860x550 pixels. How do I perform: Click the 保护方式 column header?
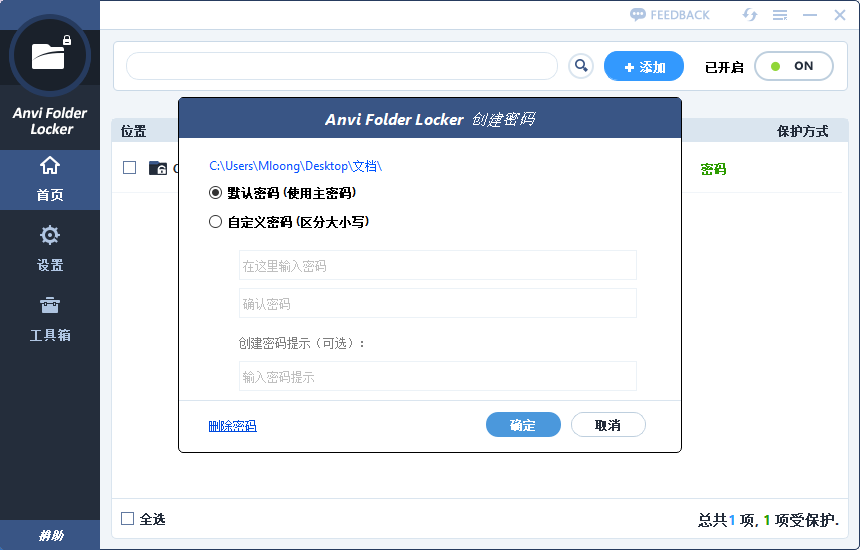(x=802, y=131)
